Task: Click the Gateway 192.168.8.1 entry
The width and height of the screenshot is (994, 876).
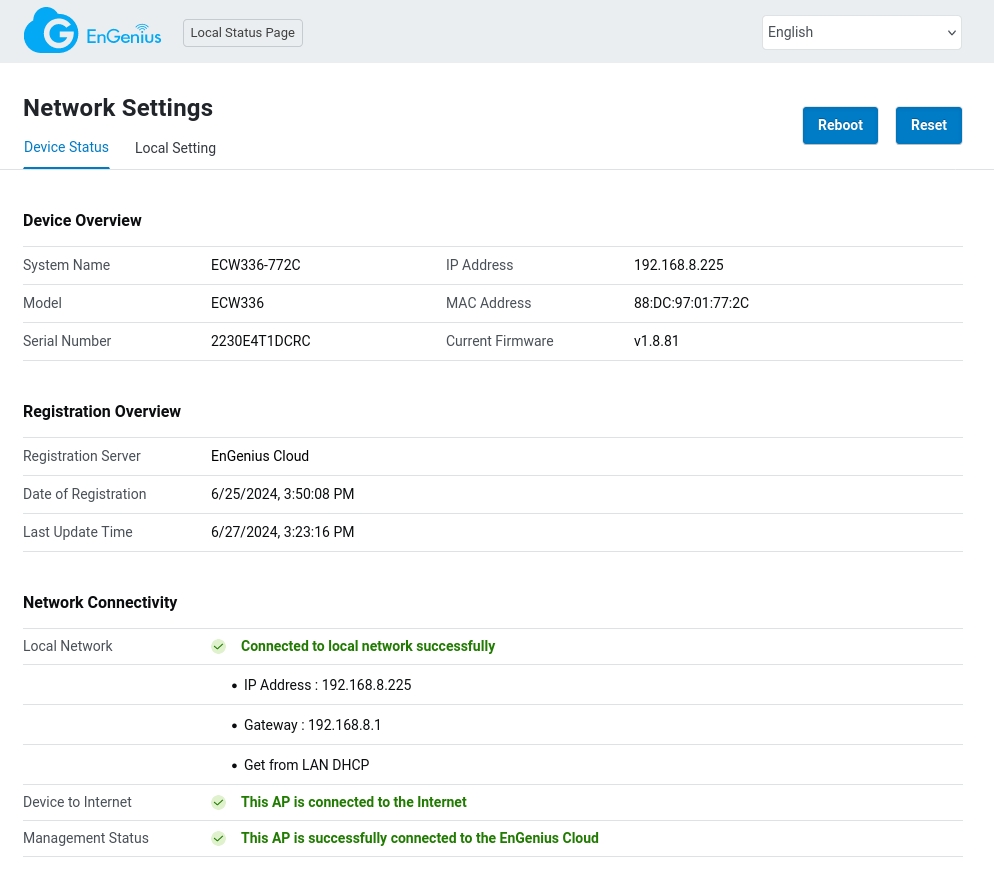Action: 312,726
